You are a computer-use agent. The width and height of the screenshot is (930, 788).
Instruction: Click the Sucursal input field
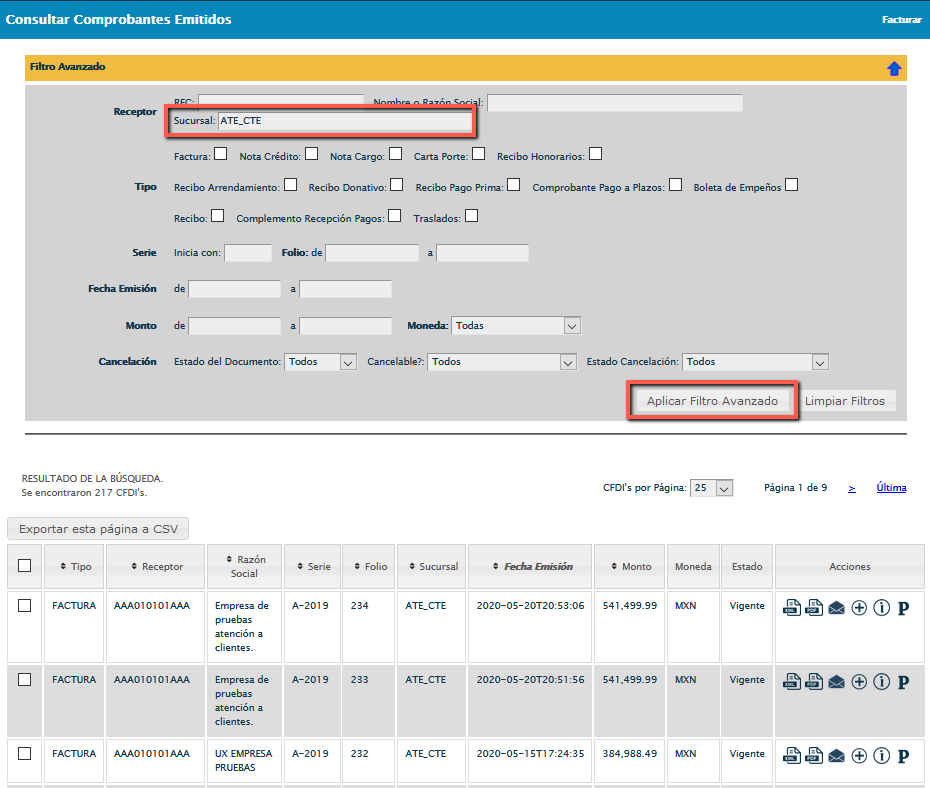(344, 121)
